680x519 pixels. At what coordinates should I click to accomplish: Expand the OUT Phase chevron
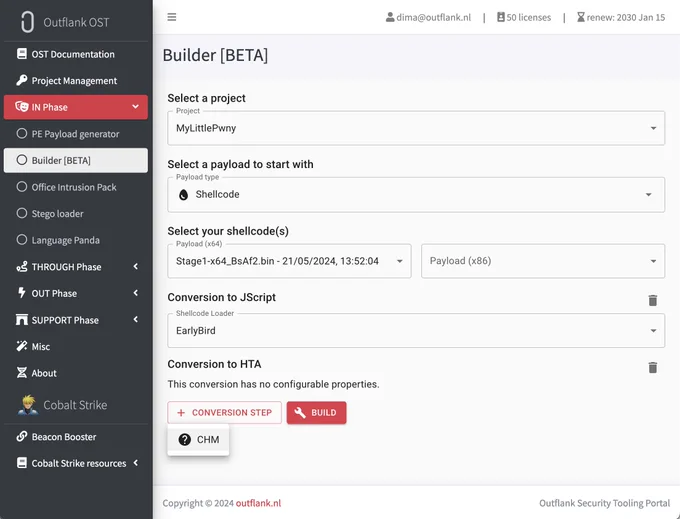(136, 293)
